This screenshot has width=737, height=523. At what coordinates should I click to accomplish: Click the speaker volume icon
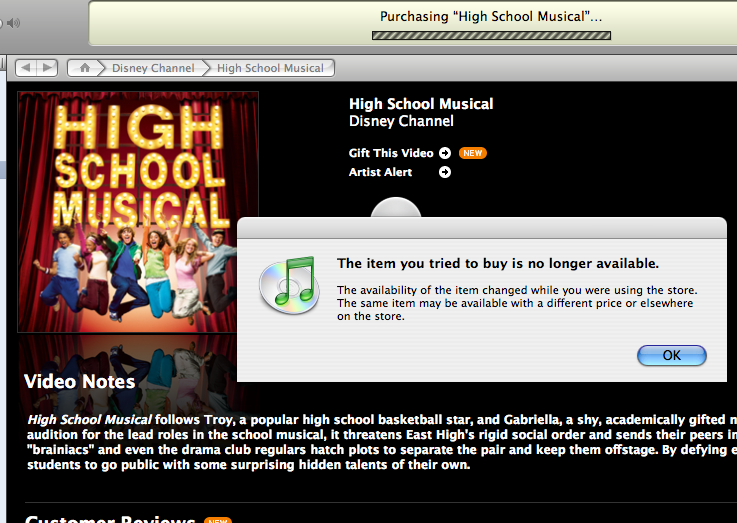13,23
